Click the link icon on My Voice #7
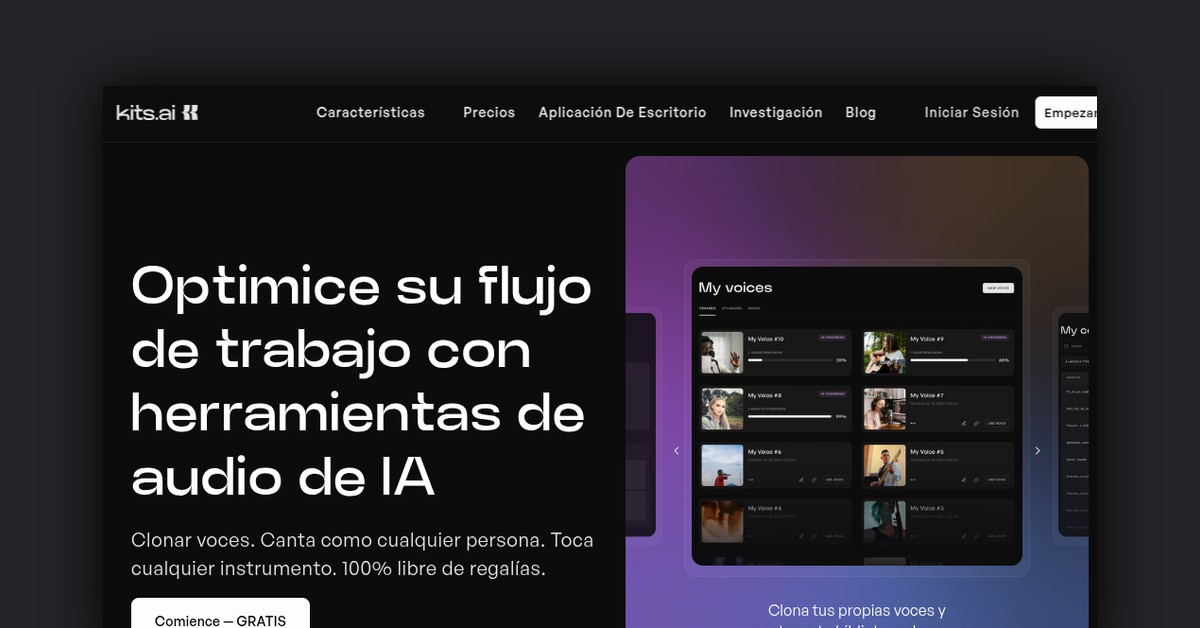 tap(977, 423)
